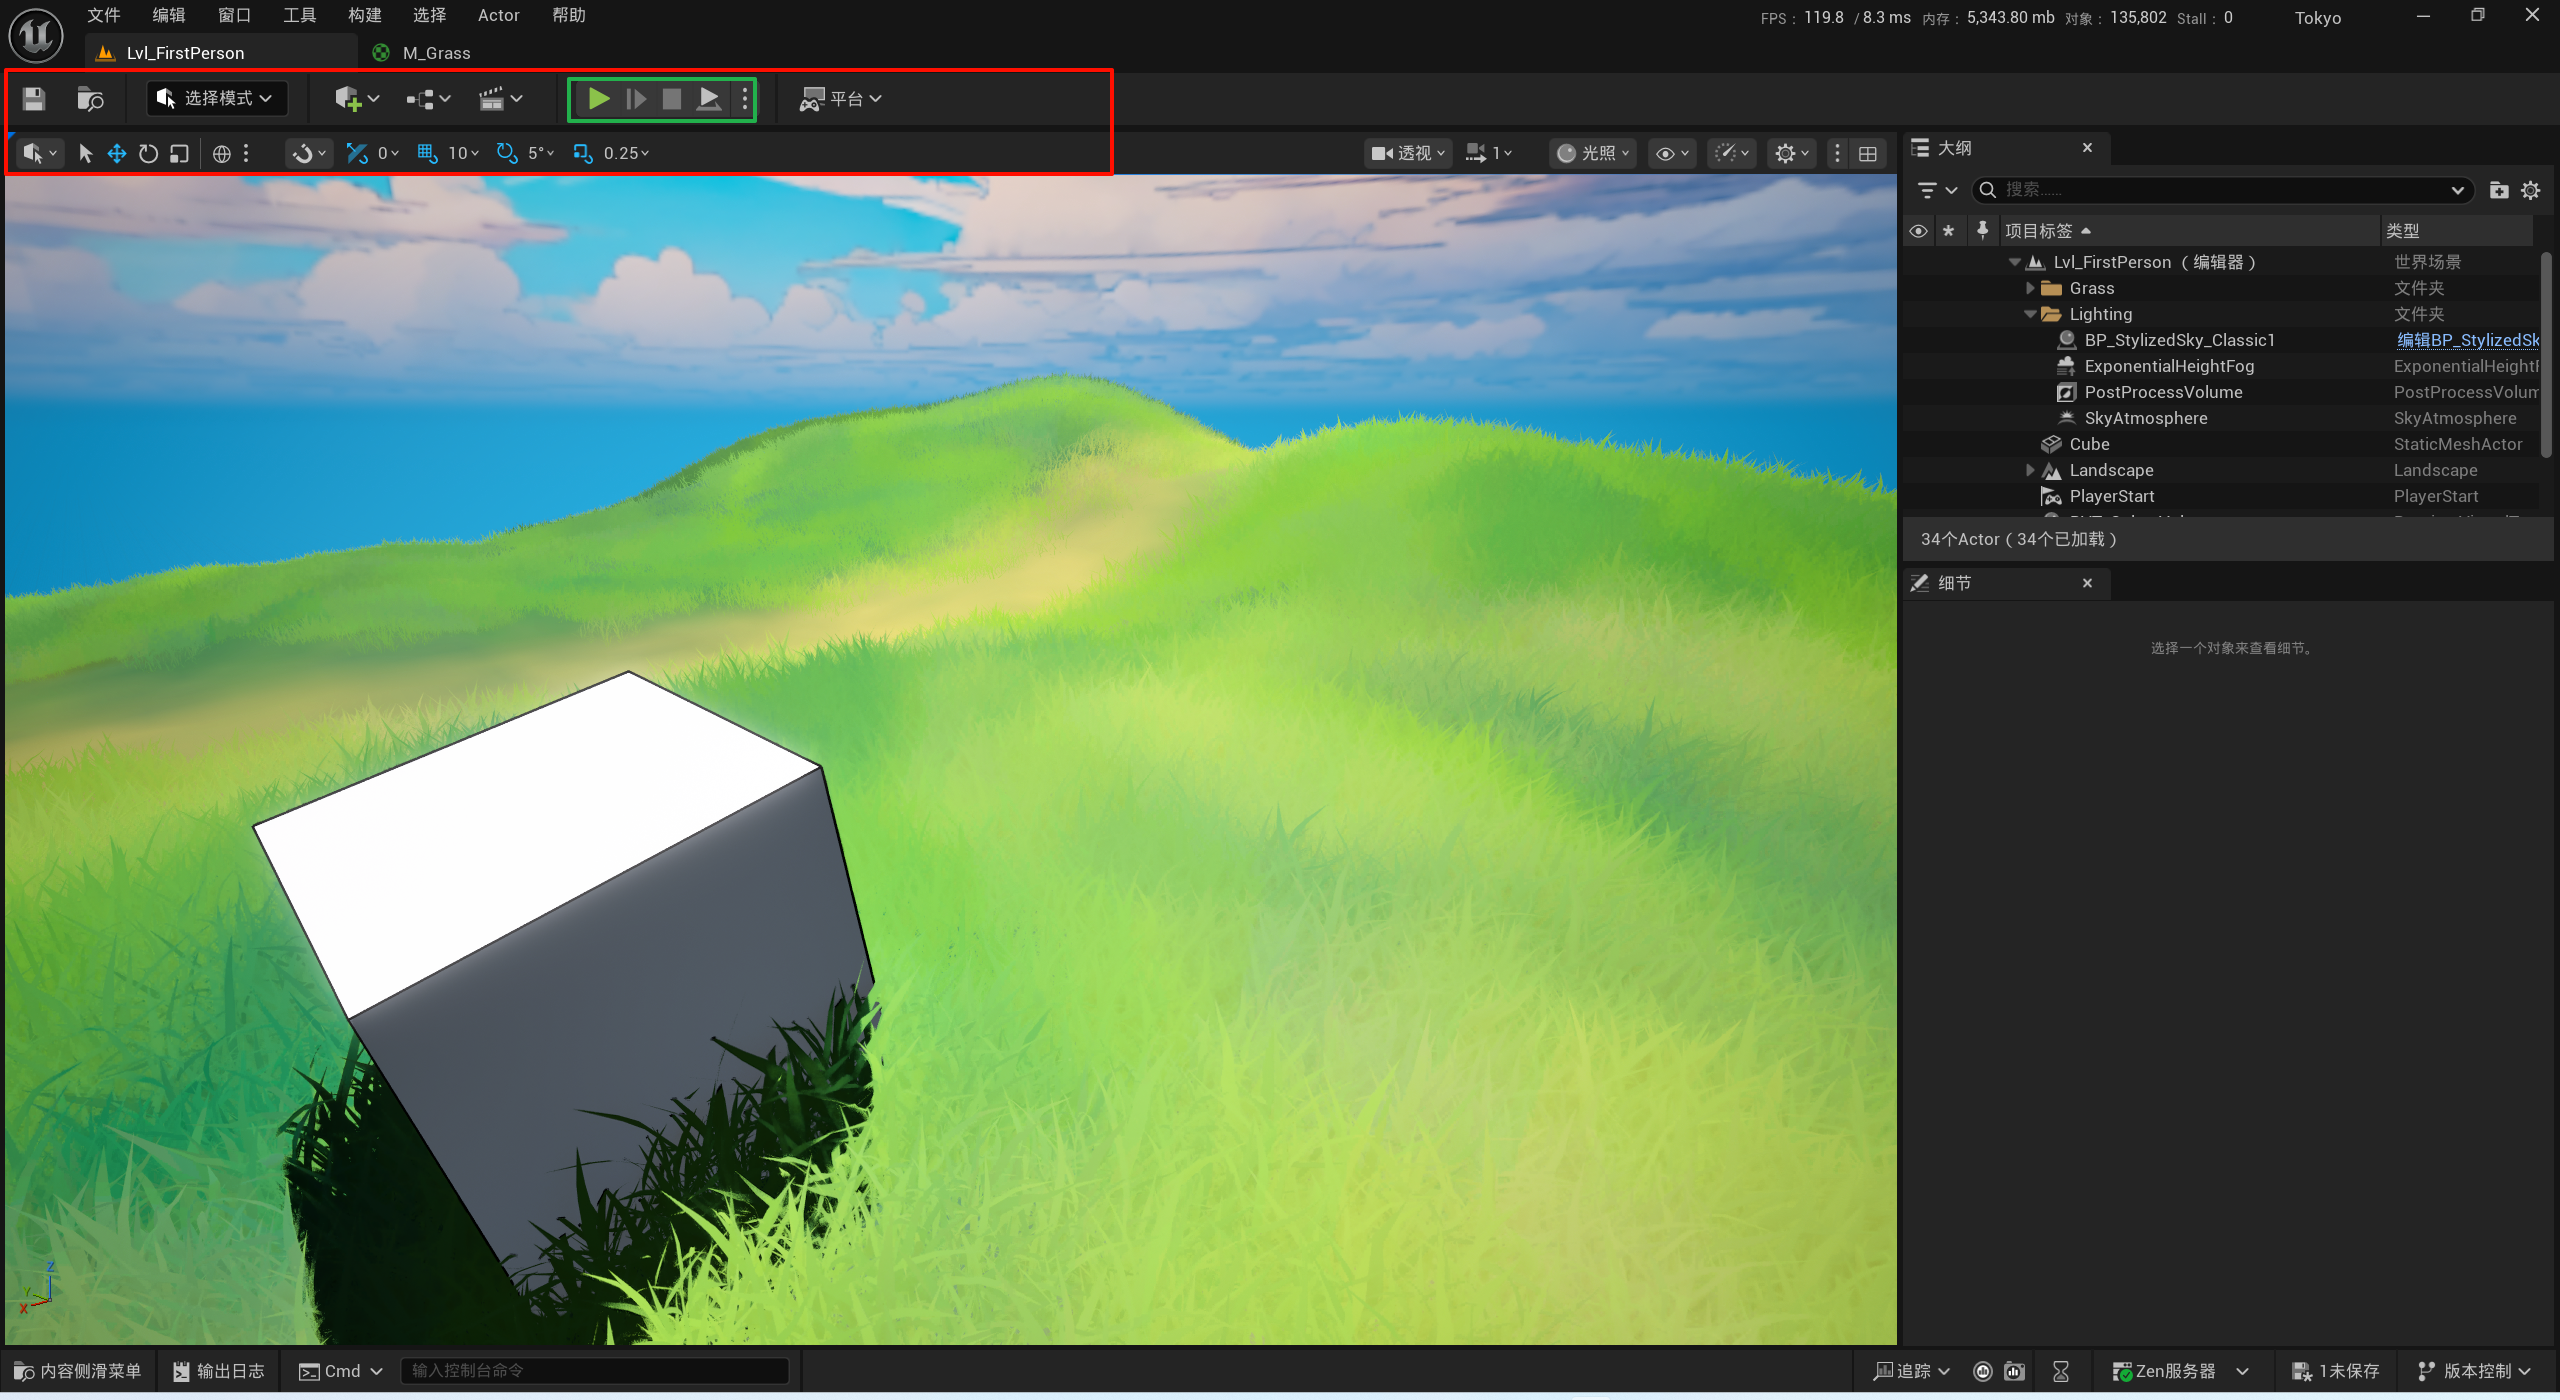Toggle grid snapping icon
The height and width of the screenshot is (1400, 2560).
(x=428, y=153)
